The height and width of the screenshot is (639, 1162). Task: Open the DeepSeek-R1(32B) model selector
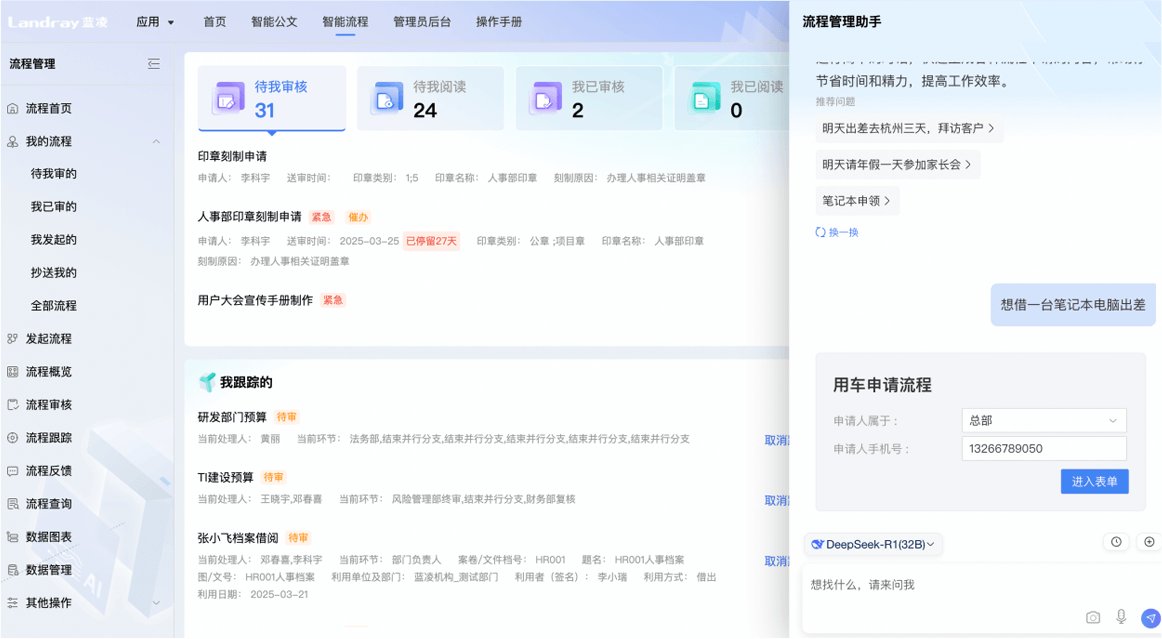click(873, 544)
